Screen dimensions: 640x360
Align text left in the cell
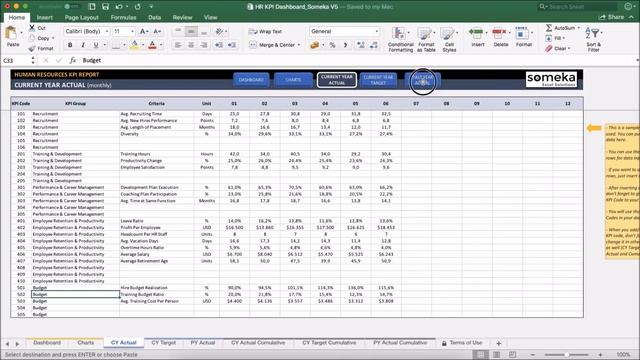tap(178, 45)
